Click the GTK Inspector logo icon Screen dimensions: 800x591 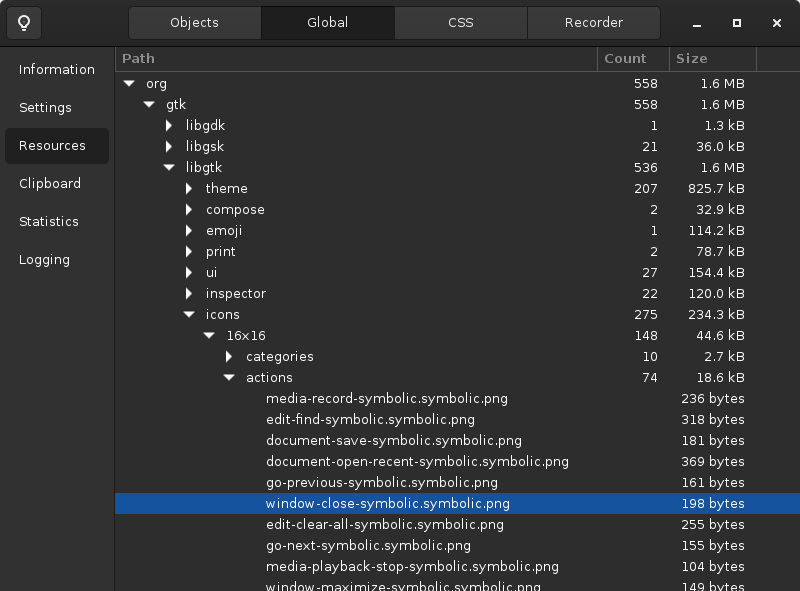tap(24, 20)
